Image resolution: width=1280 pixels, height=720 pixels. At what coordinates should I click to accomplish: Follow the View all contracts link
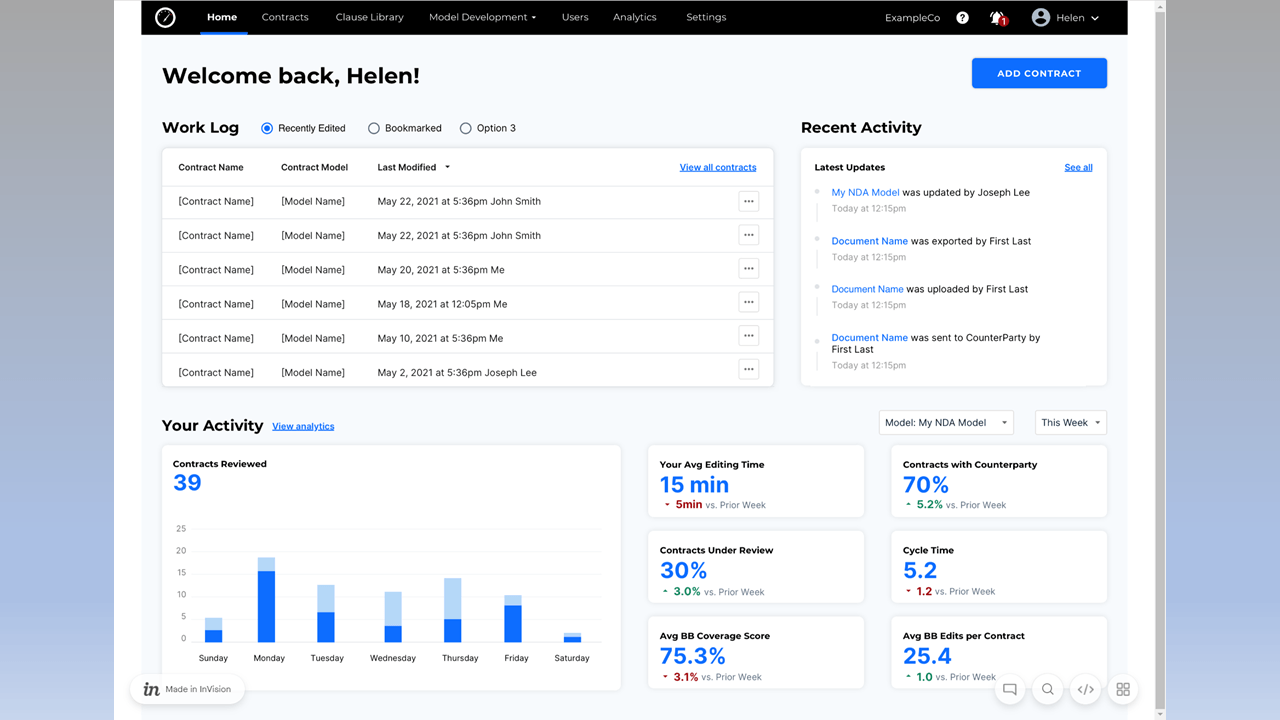718,167
